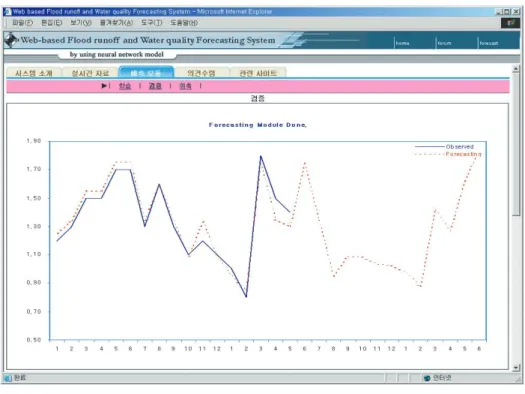
Task: Click the scrollbar up arrow
Action: click(x=516, y=69)
